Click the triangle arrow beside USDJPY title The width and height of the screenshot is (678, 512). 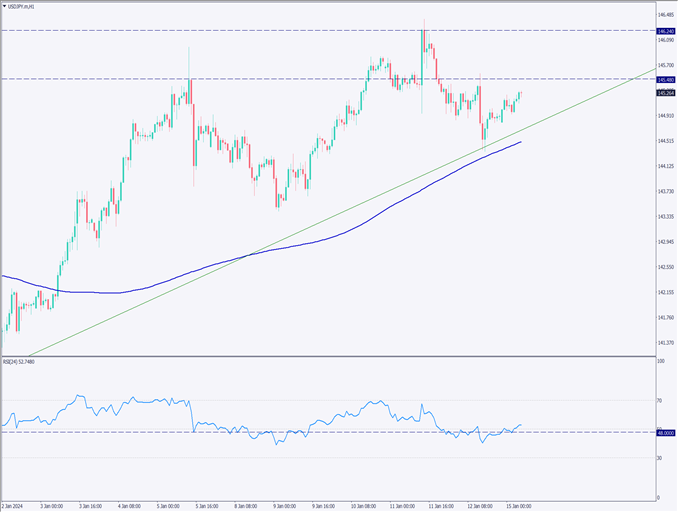[5, 6]
